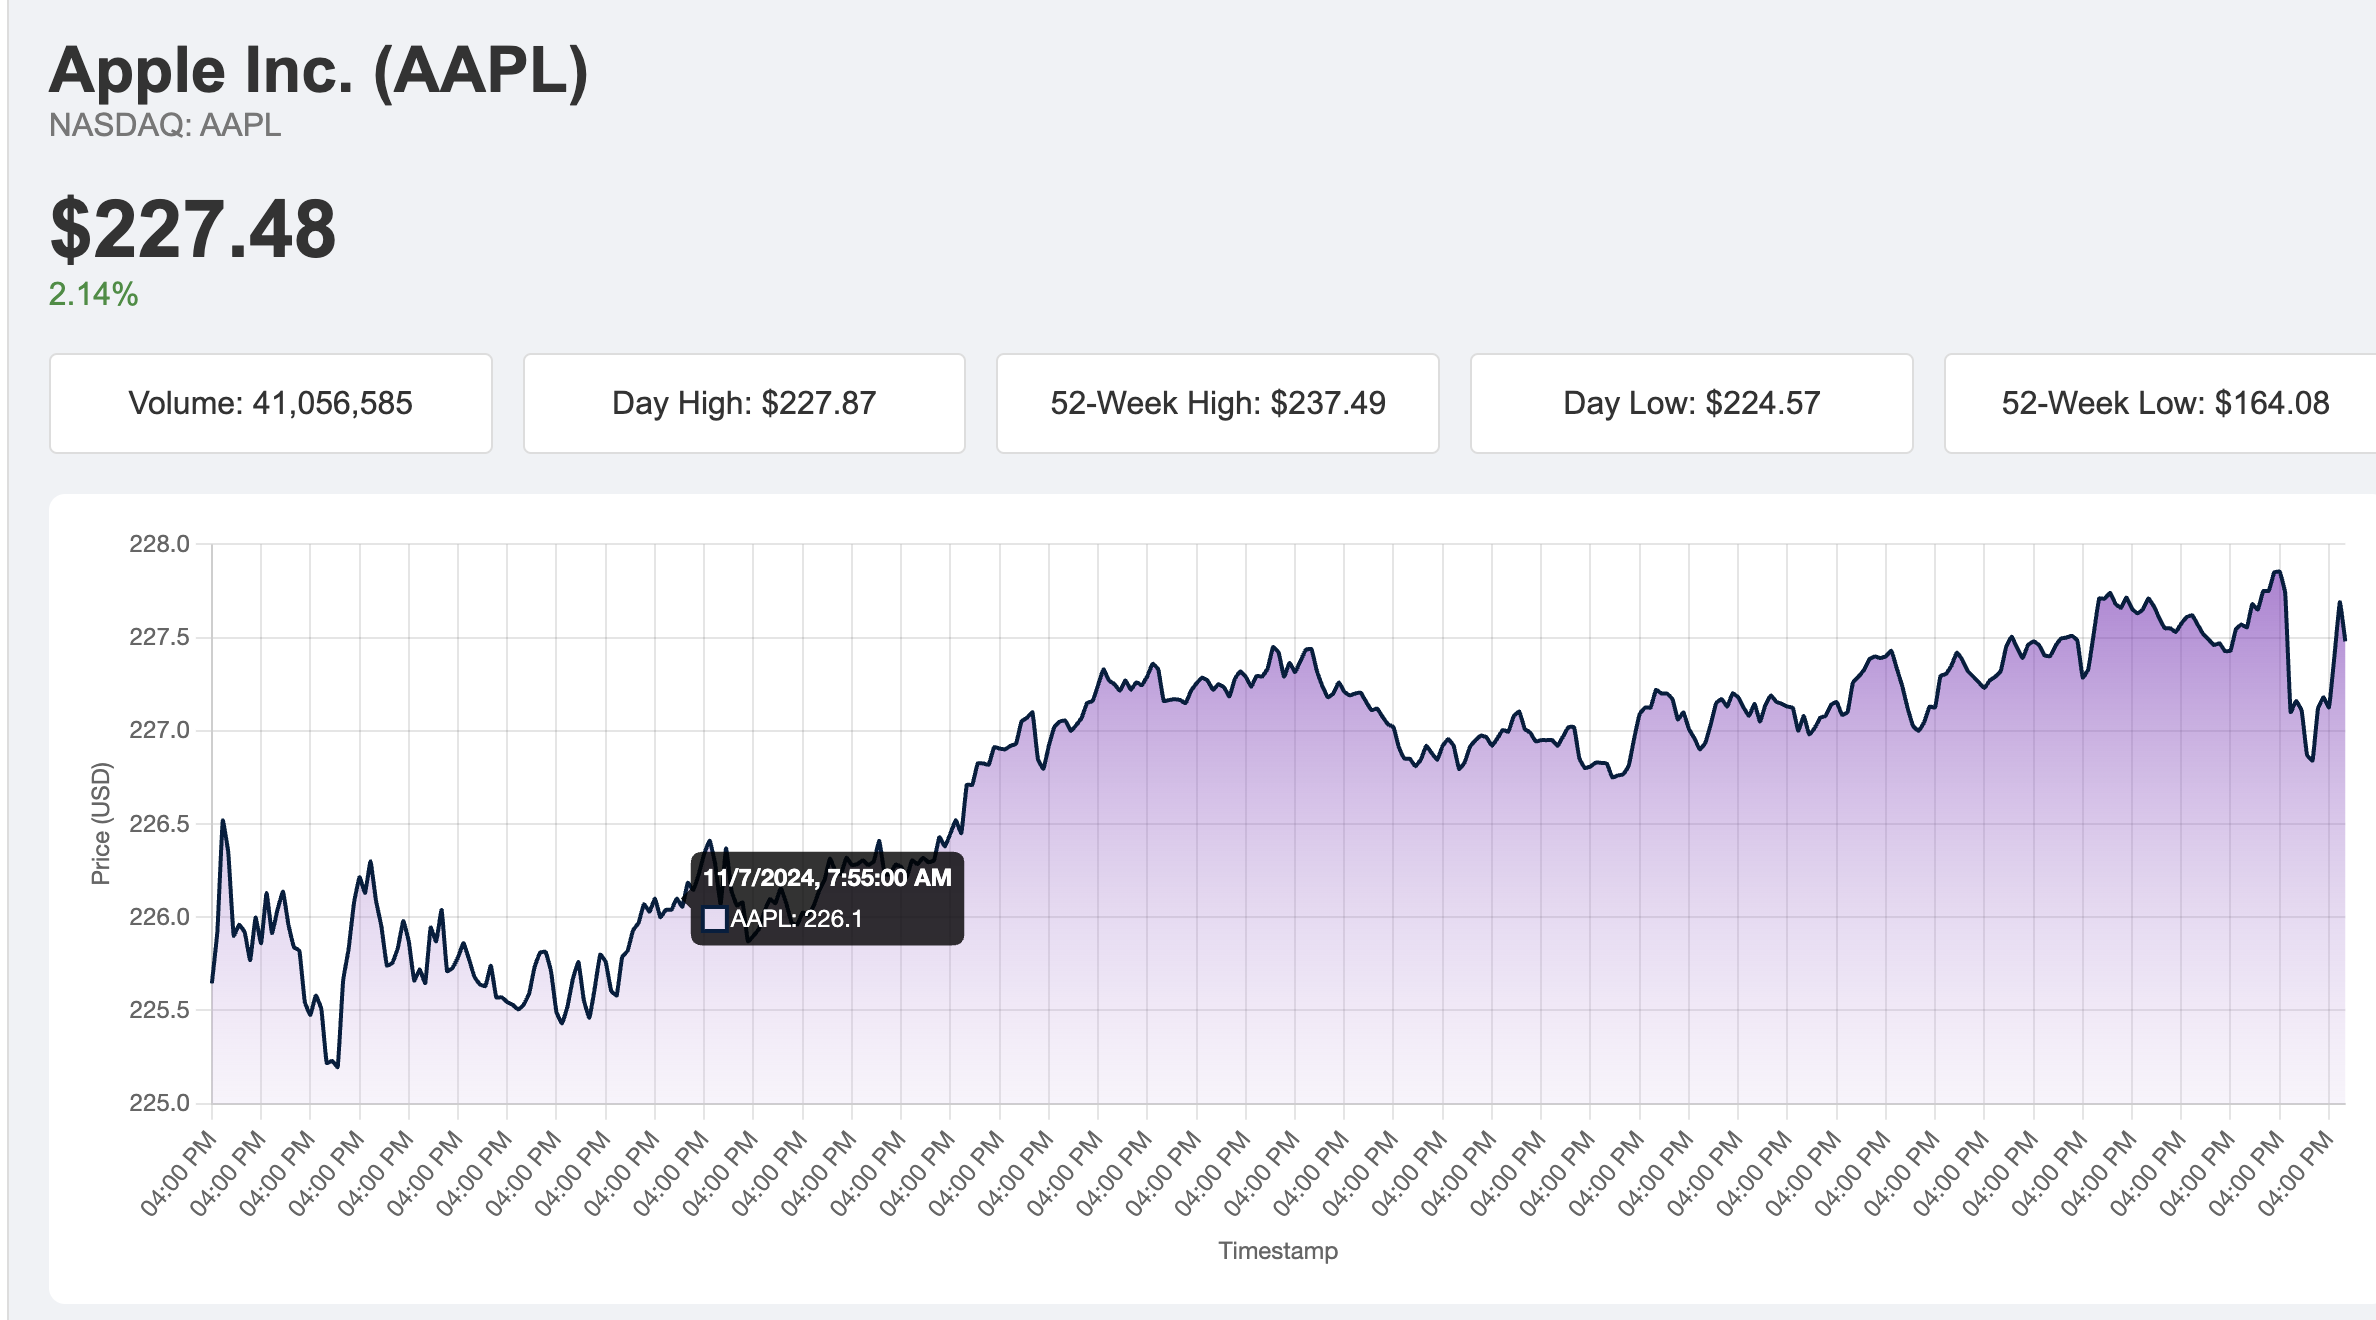Click the AAPL color swatch in the tooltip

(714, 919)
